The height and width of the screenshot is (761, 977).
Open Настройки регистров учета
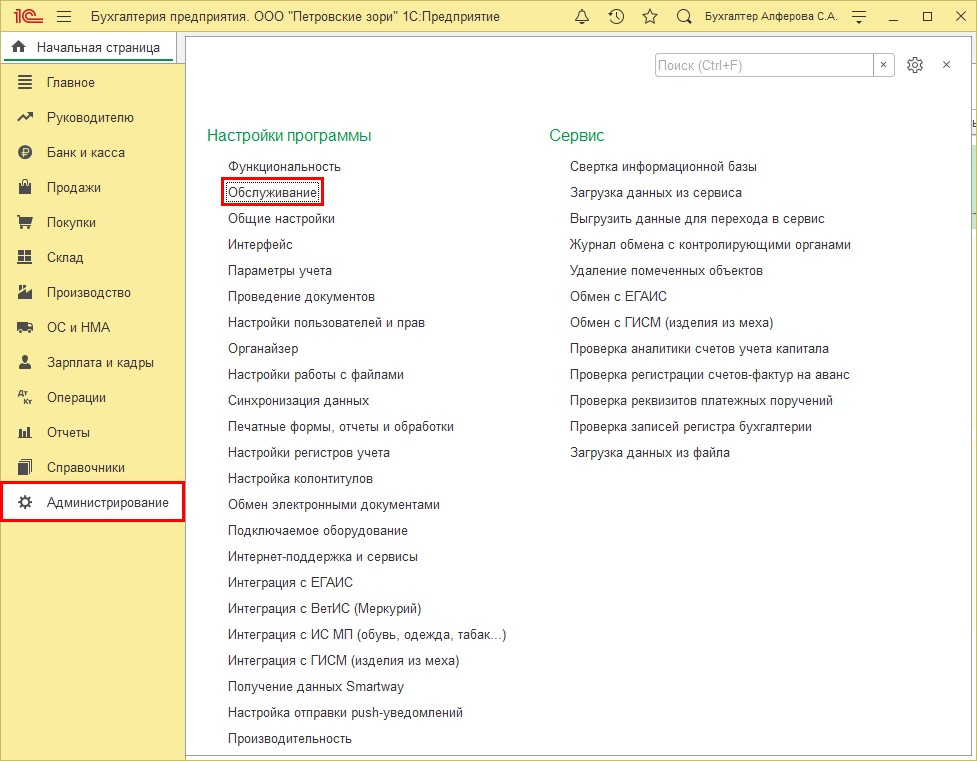pyautogui.click(x=308, y=452)
